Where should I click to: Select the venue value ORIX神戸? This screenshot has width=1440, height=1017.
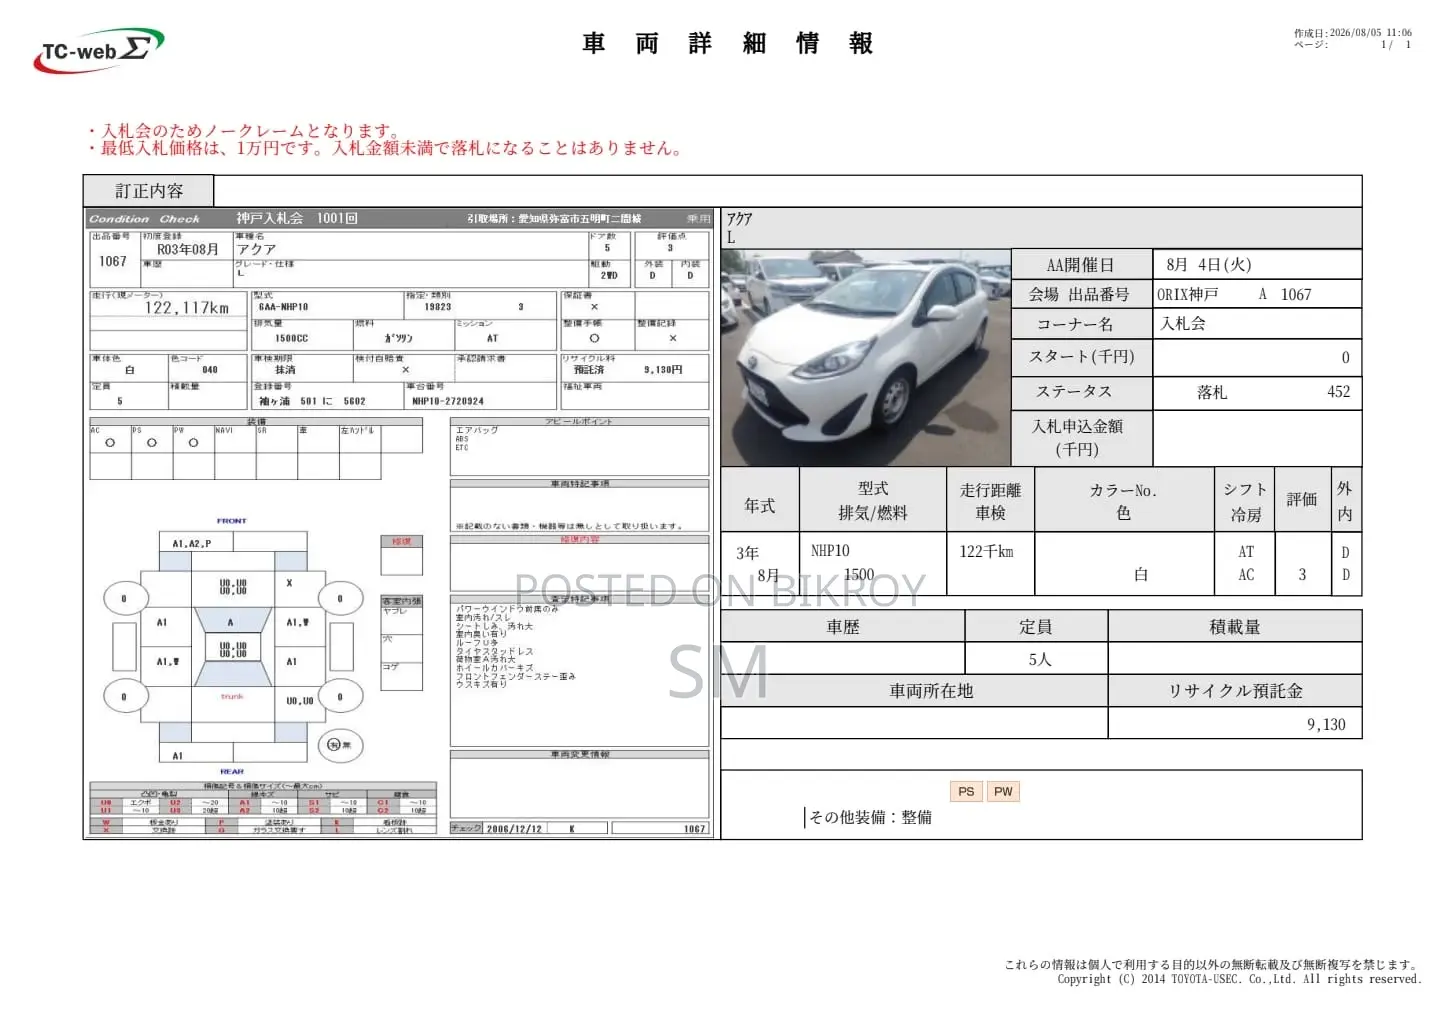[x=1187, y=294]
